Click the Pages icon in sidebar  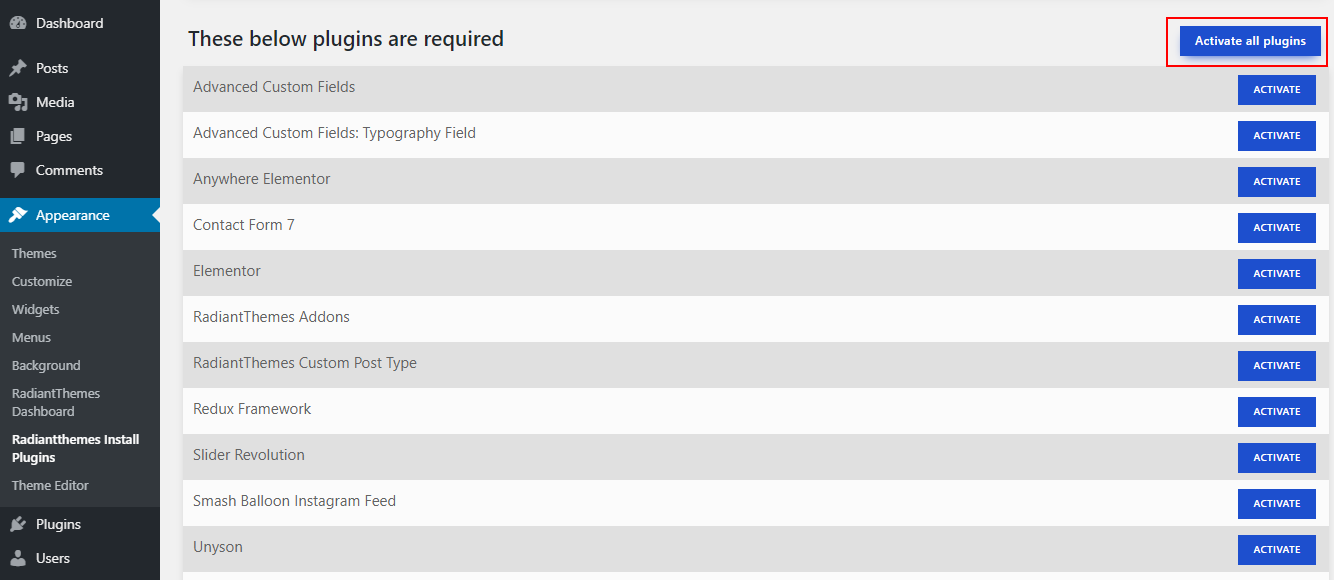[x=18, y=136]
